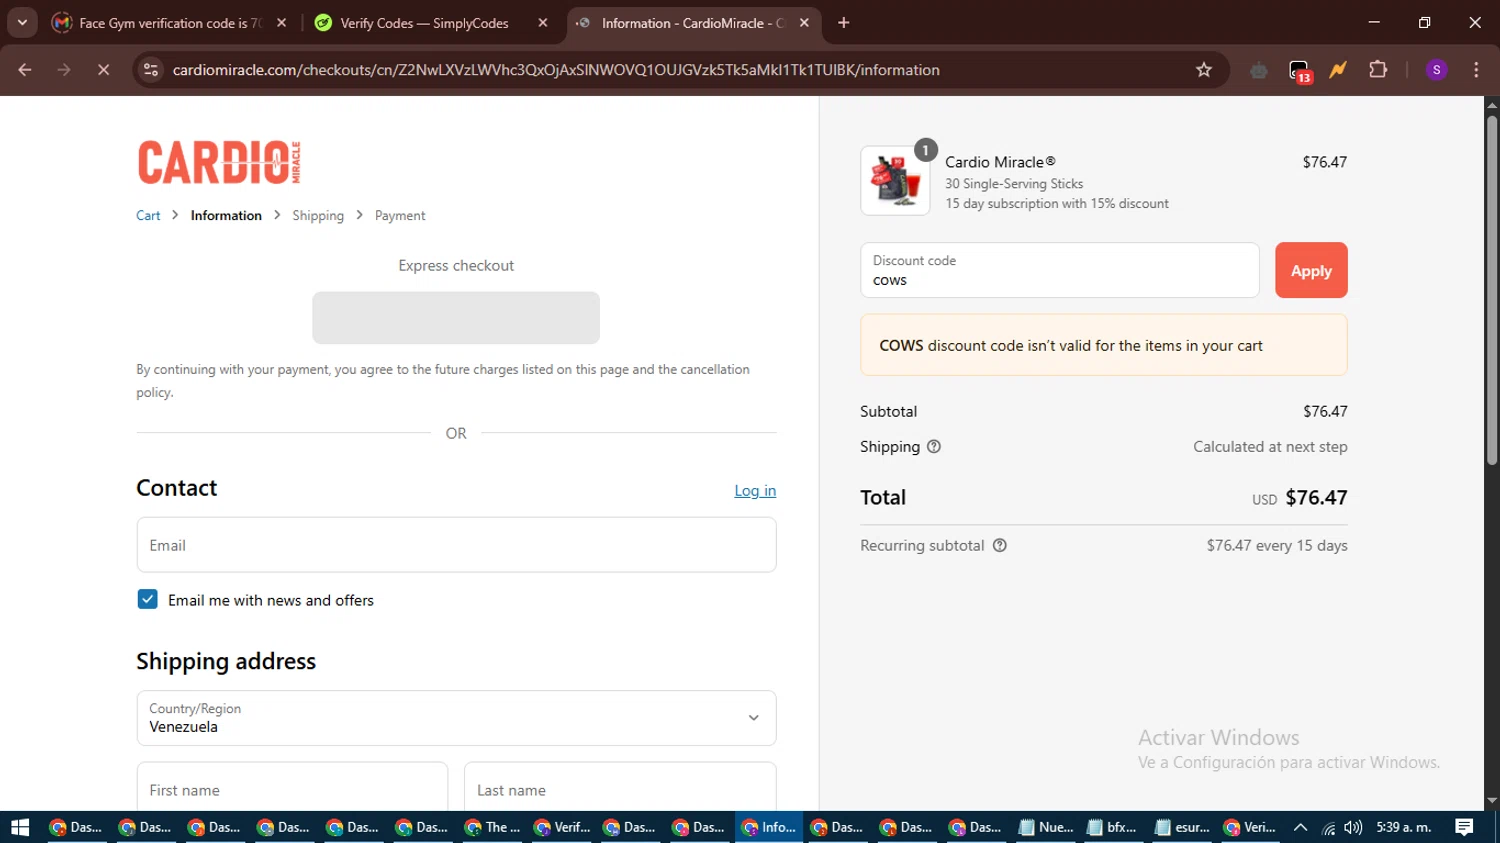This screenshot has width=1500, height=843.
Task: Open the Country/Region dropdown
Action: point(456,718)
